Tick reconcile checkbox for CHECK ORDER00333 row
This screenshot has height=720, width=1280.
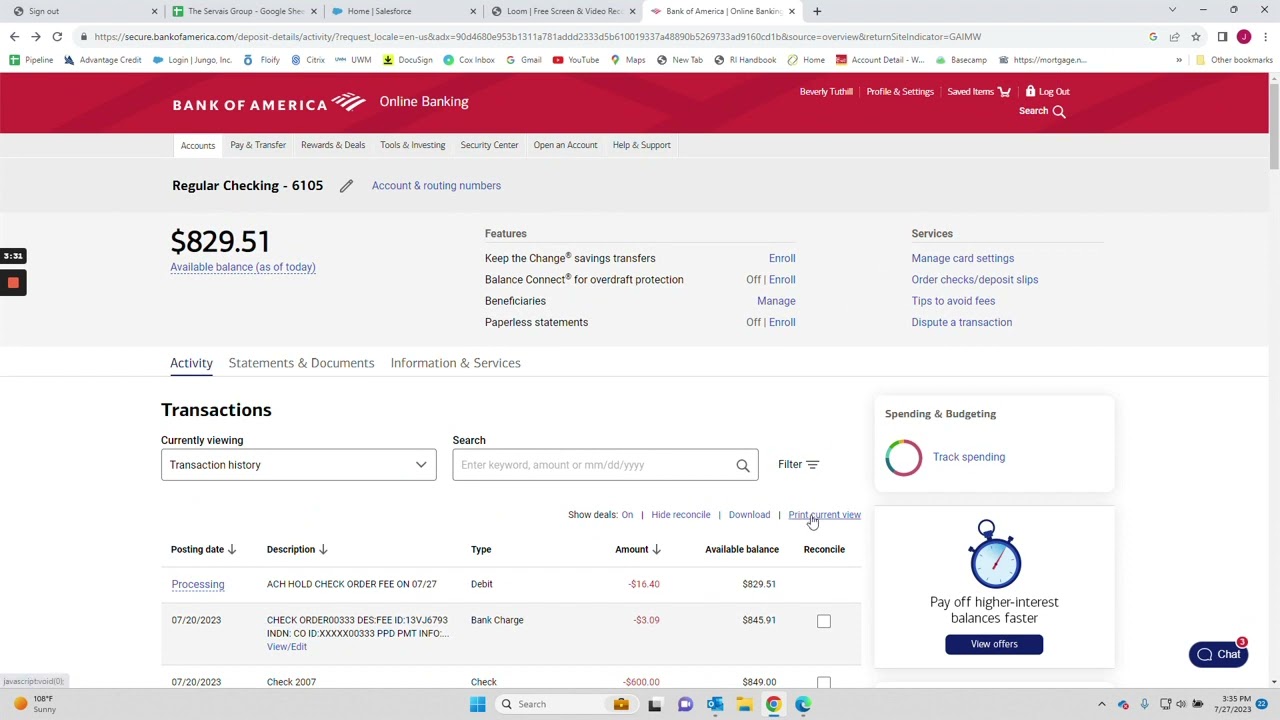click(824, 621)
